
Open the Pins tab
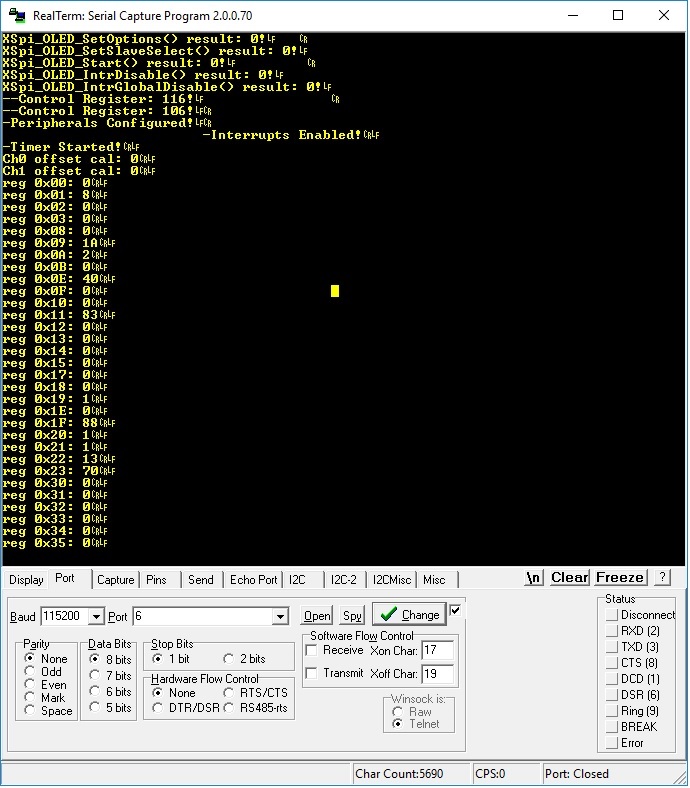(156, 580)
